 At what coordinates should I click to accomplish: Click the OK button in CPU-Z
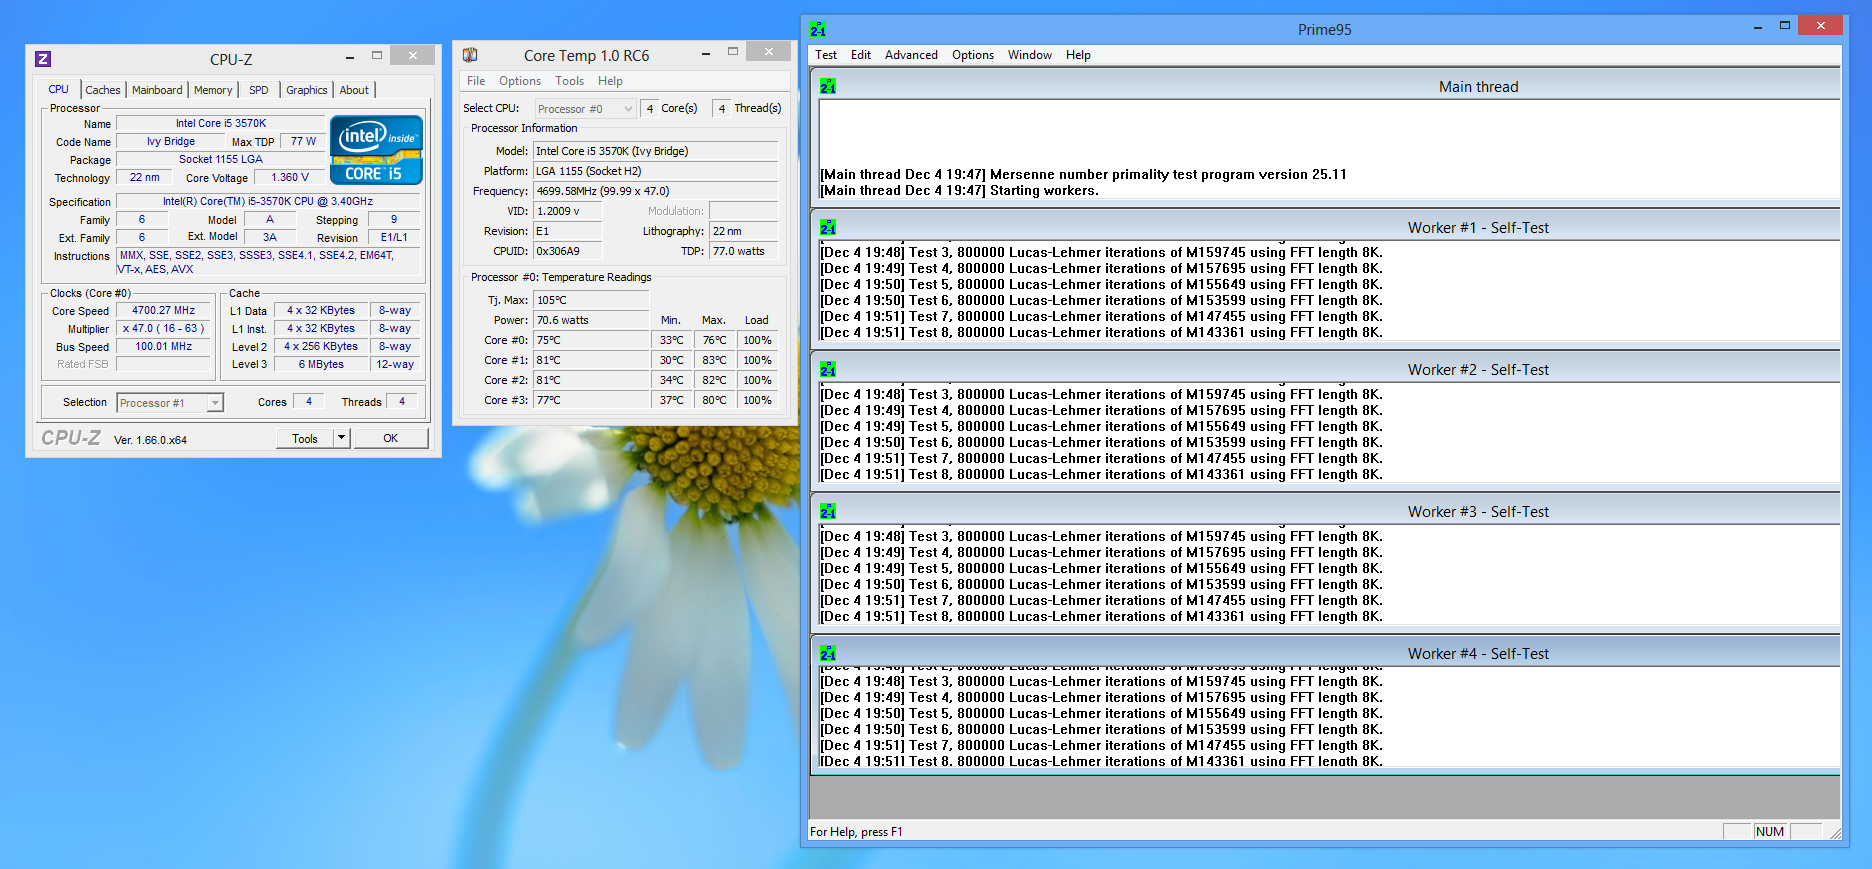click(391, 438)
